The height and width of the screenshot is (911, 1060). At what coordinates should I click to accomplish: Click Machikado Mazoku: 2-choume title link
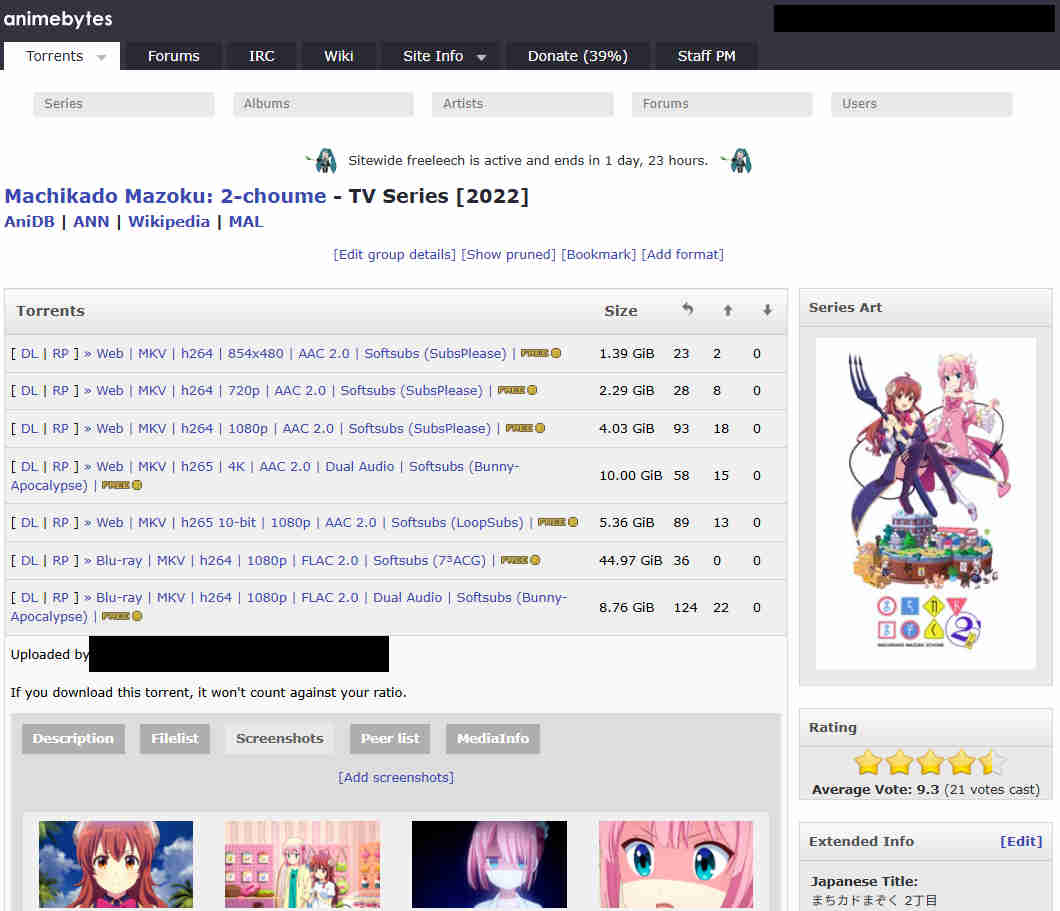coord(166,196)
